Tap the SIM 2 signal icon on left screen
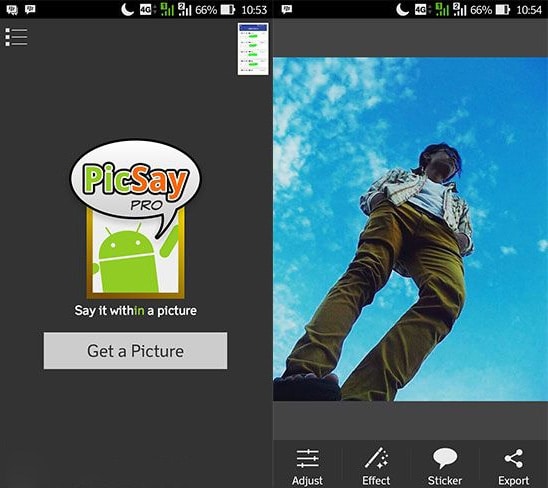Viewport: 548px width, 488px height. 185,9
